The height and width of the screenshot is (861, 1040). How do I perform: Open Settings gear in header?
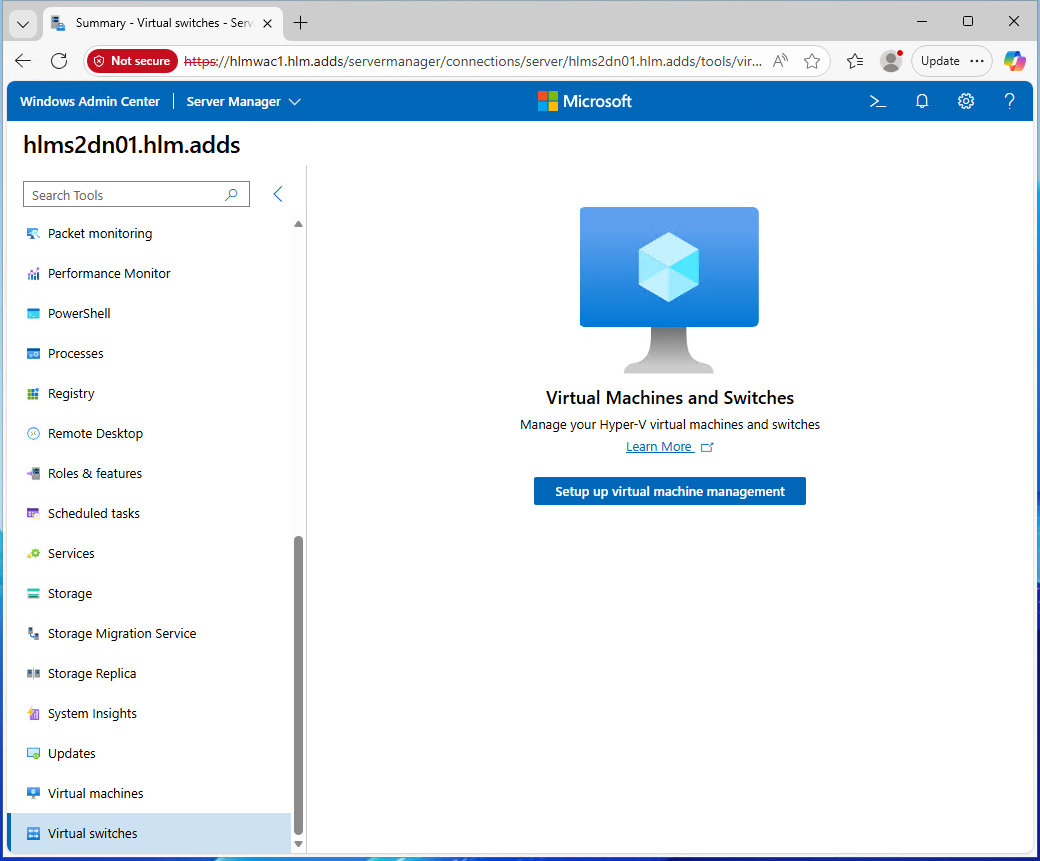click(966, 101)
